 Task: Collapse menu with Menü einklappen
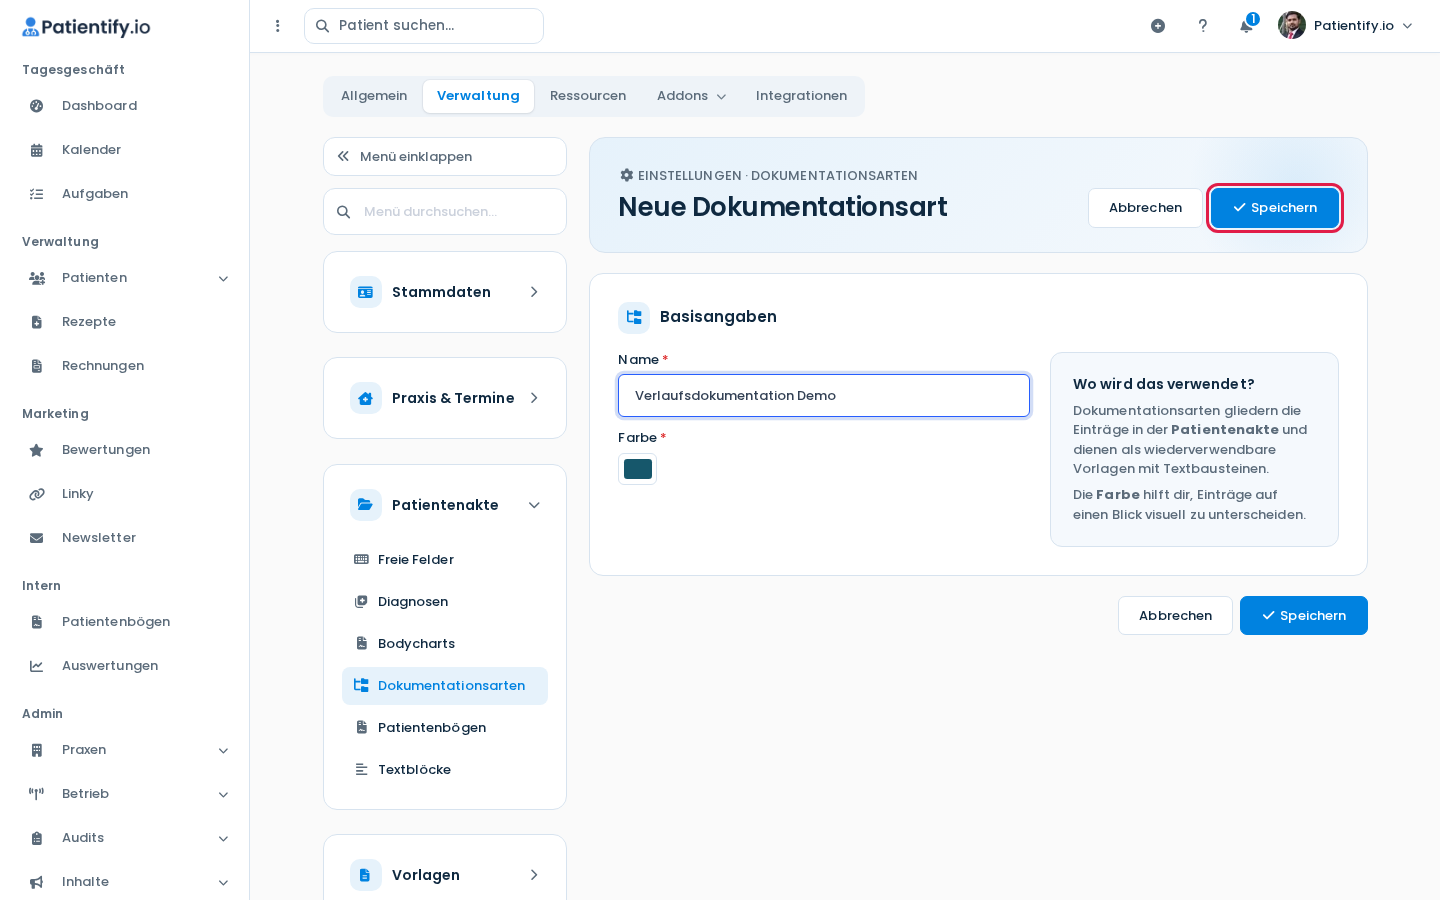coord(445,157)
